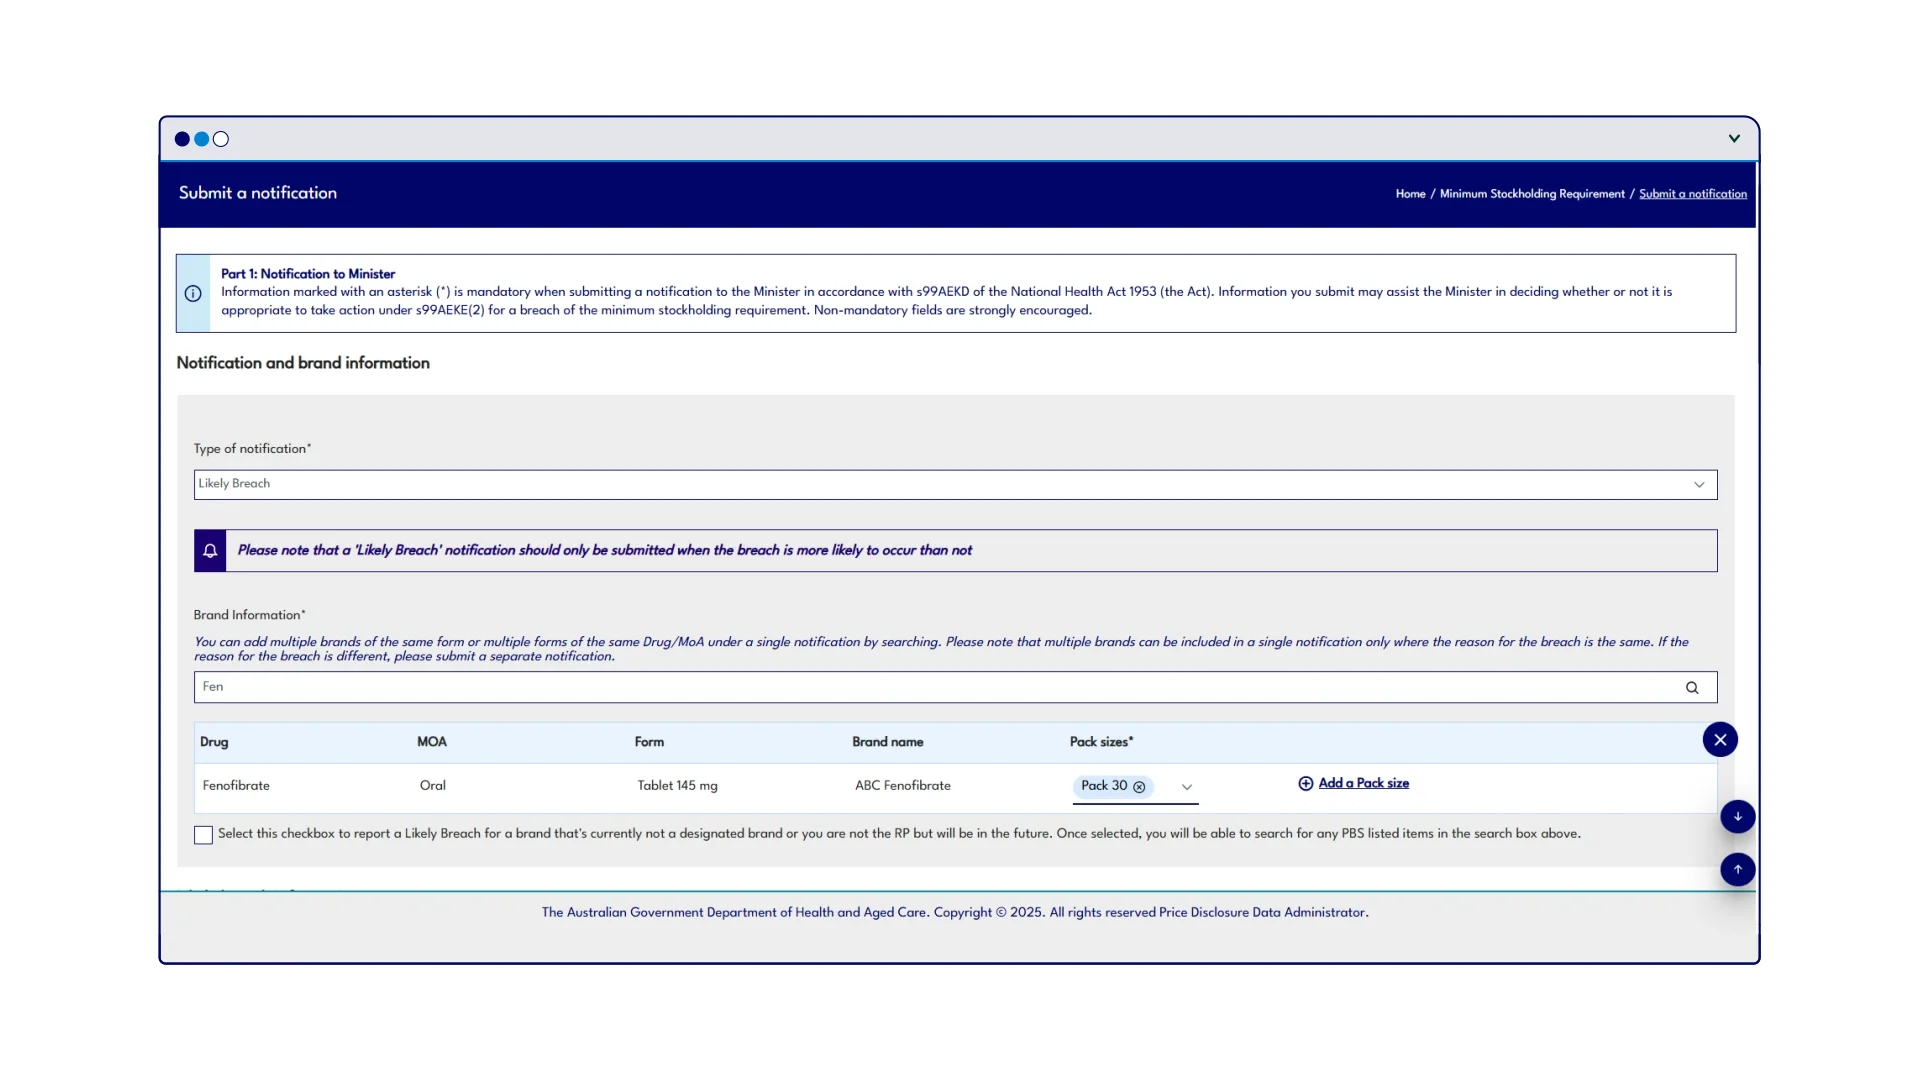This screenshot has width=1920, height=1080.
Task: Click the circular X button beside the table
Action: [1720, 739]
